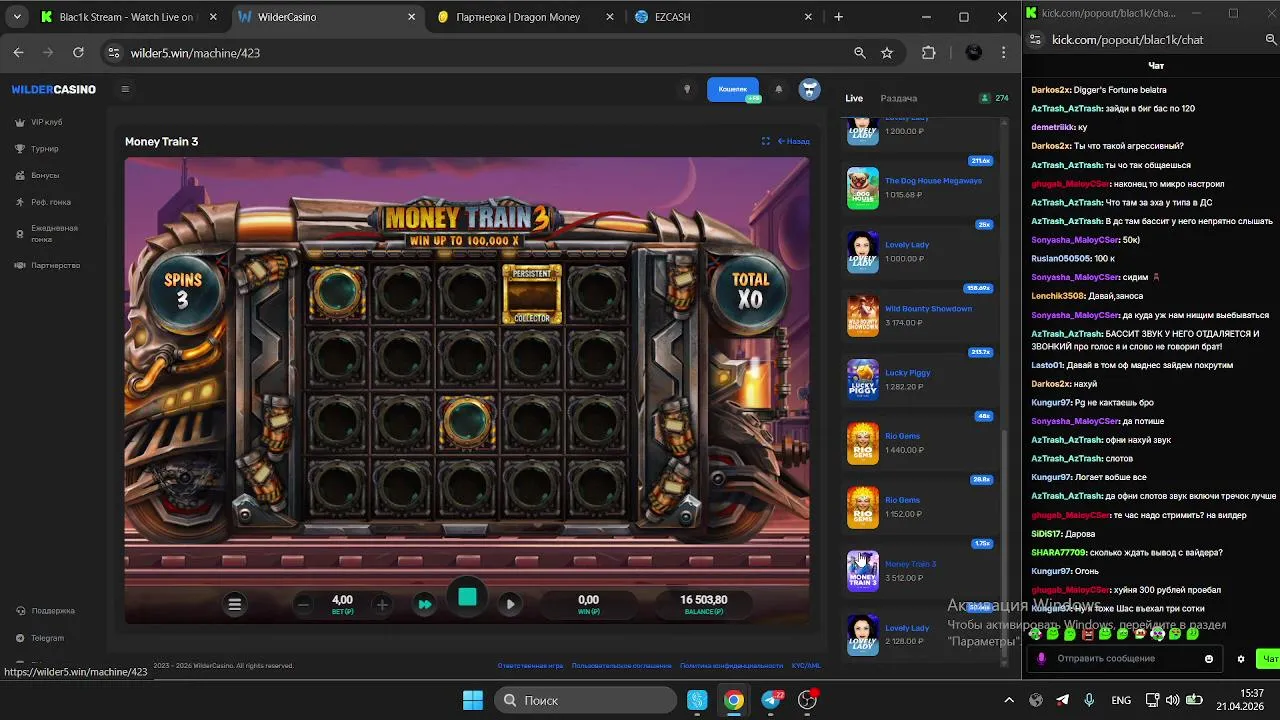Go back in browser history
Image resolution: width=1280 pixels, height=720 pixels.
coord(18,53)
